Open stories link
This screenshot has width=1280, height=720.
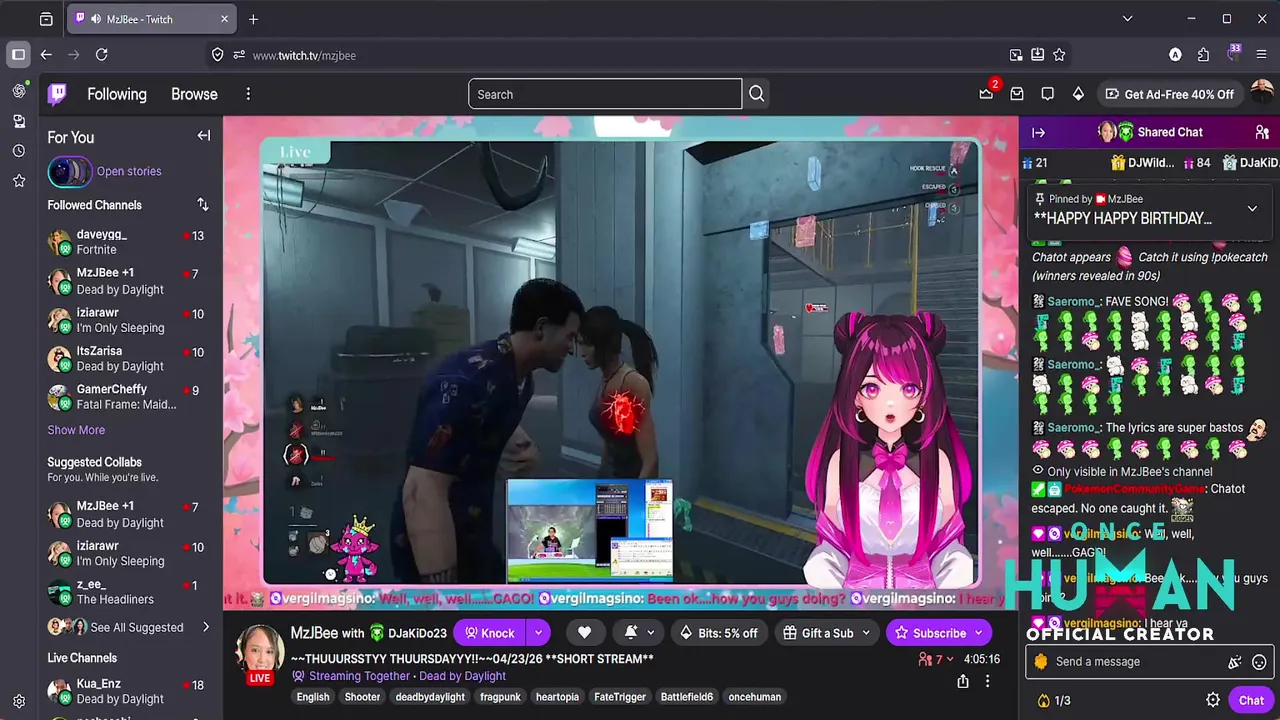click(x=129, y=171)
